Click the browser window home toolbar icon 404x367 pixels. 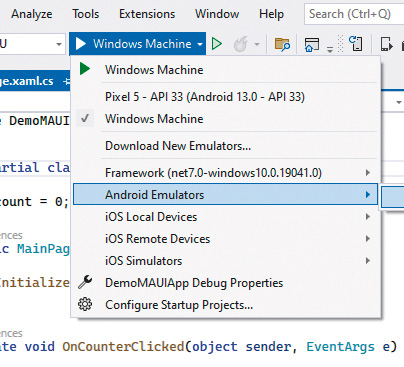[x=312, y=44]
